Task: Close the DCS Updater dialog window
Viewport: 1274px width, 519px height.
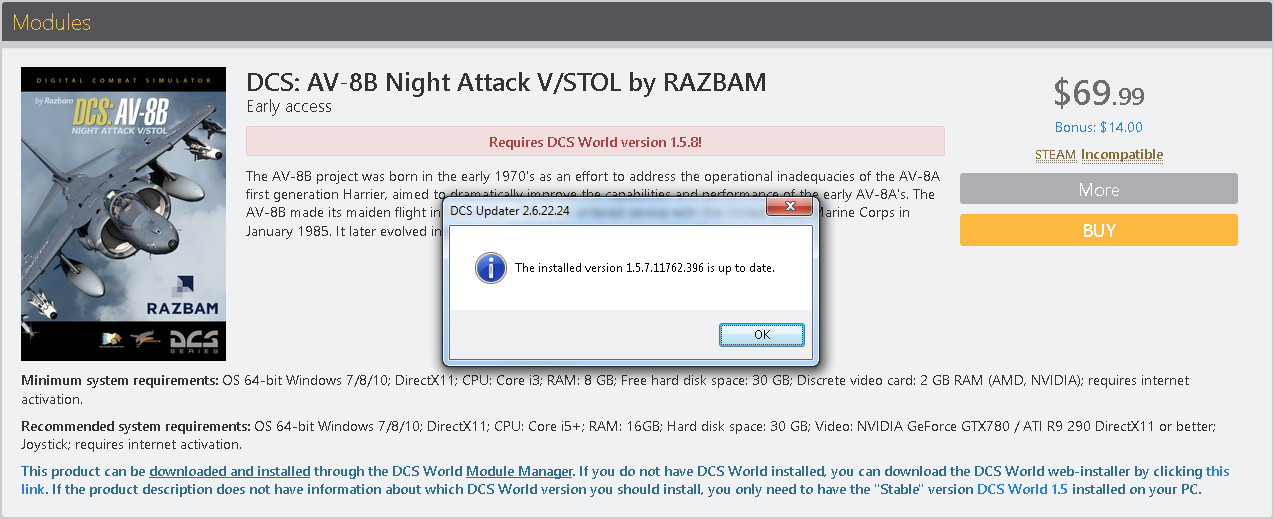Action: pos(793,209)
